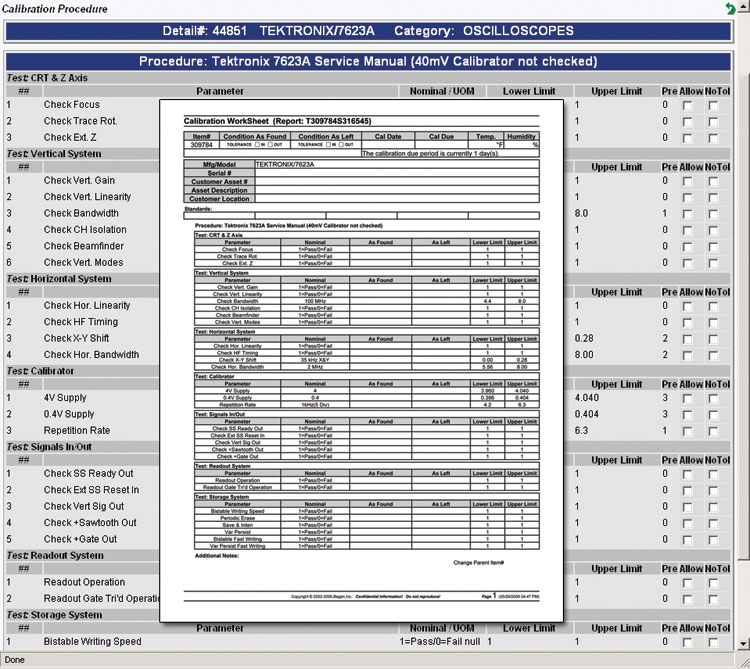
Task: Tick Allow checkbox for Check Trace Rot.
Action: point(687,122)
